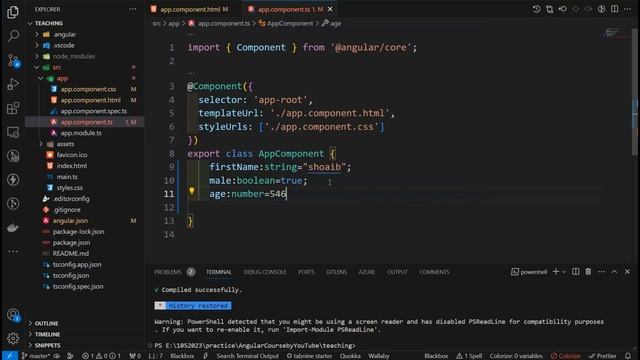640x360 pixels.
Task: Add a new terminal with plus icon
Action: [556, 271]
